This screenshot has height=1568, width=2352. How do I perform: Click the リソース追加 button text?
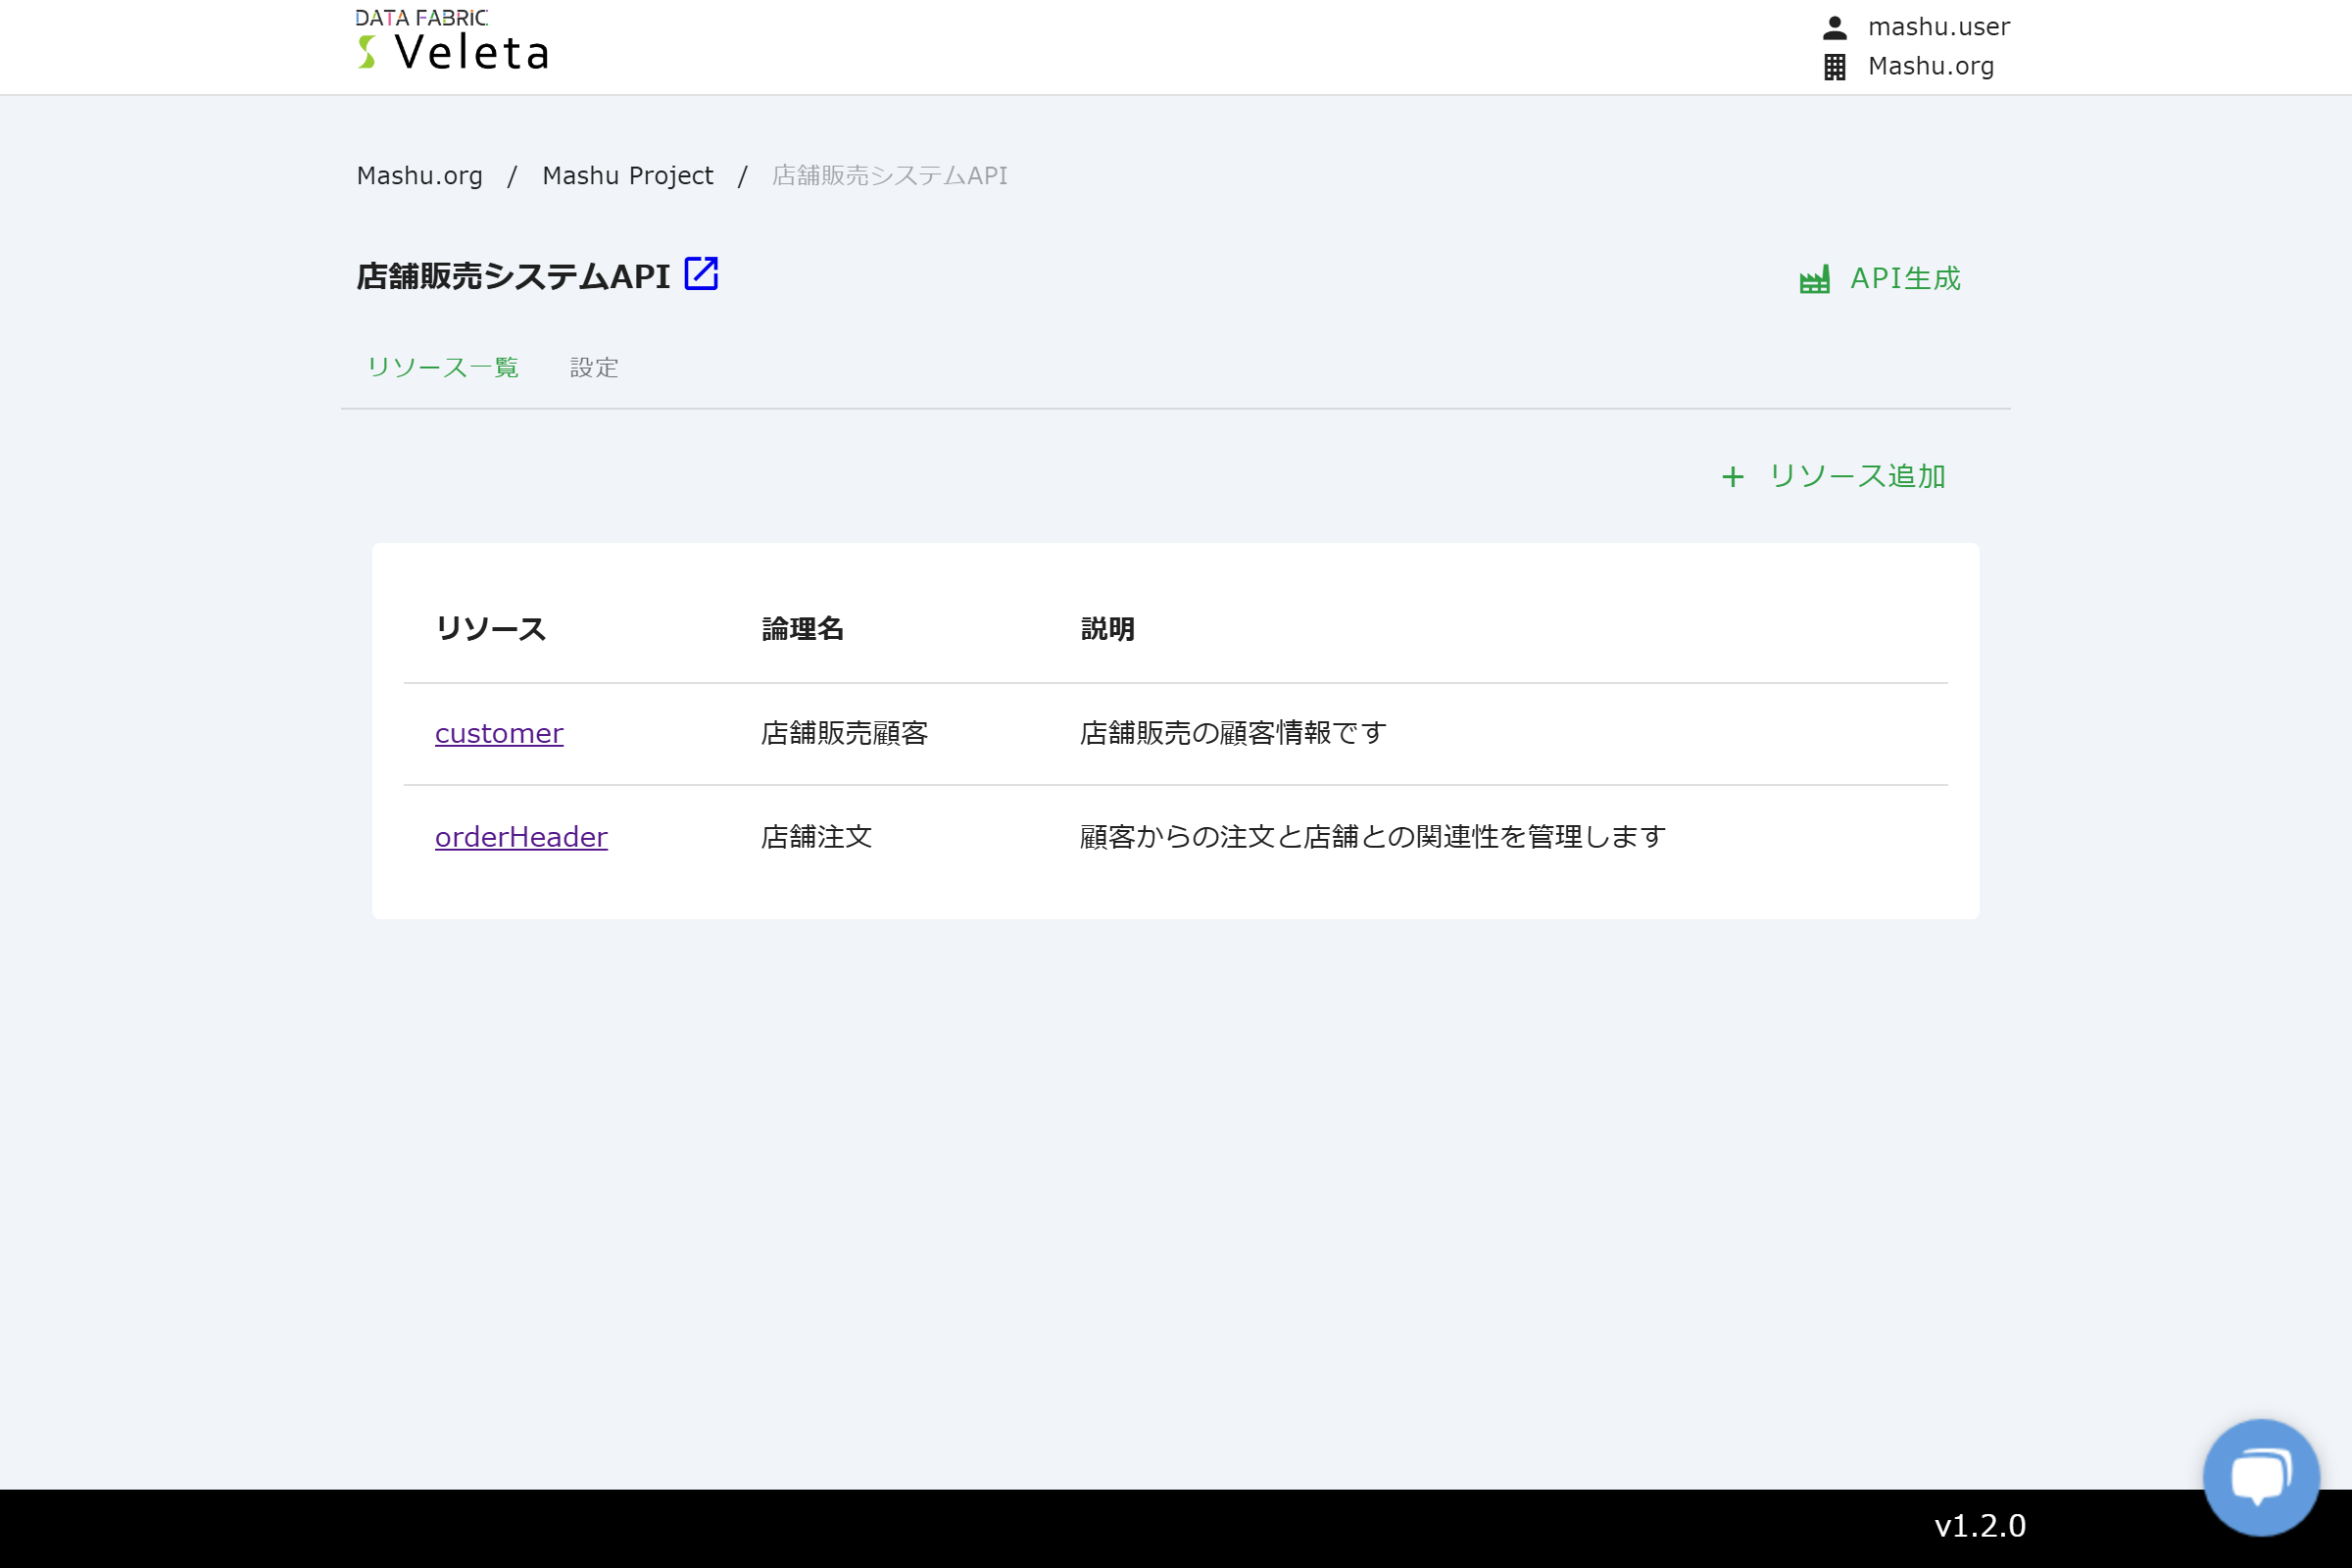pos(1857,477)
